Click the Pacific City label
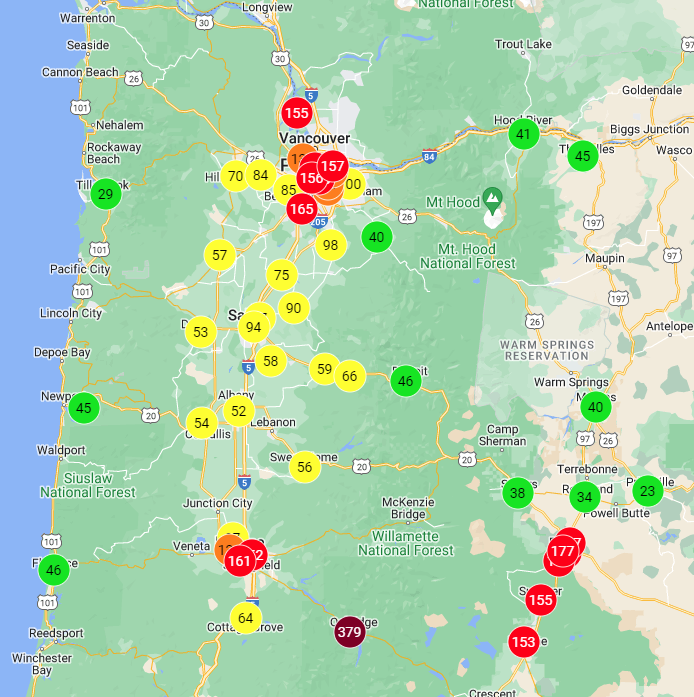 point(80,269)
